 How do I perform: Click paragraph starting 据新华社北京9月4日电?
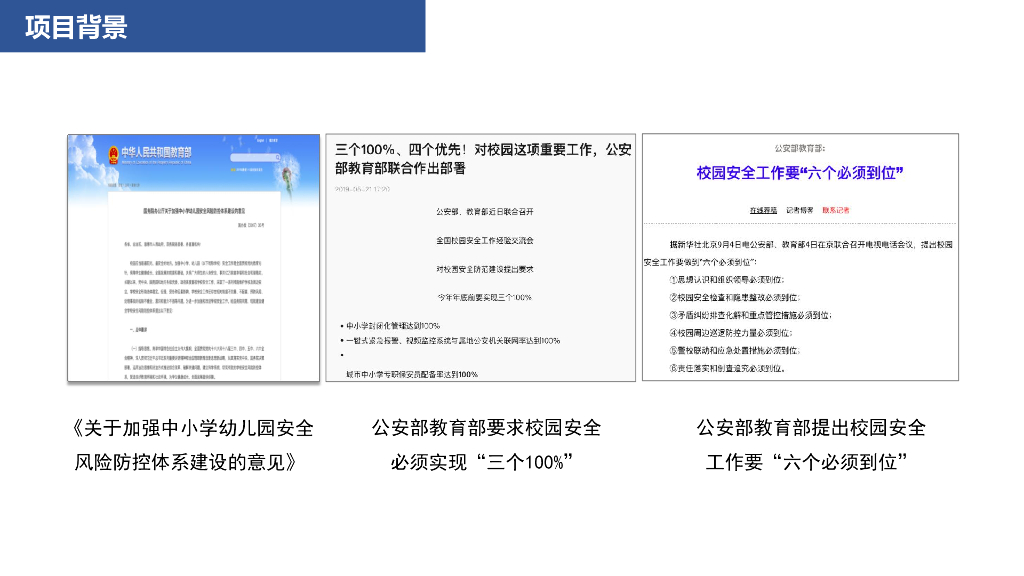point(798,253)
